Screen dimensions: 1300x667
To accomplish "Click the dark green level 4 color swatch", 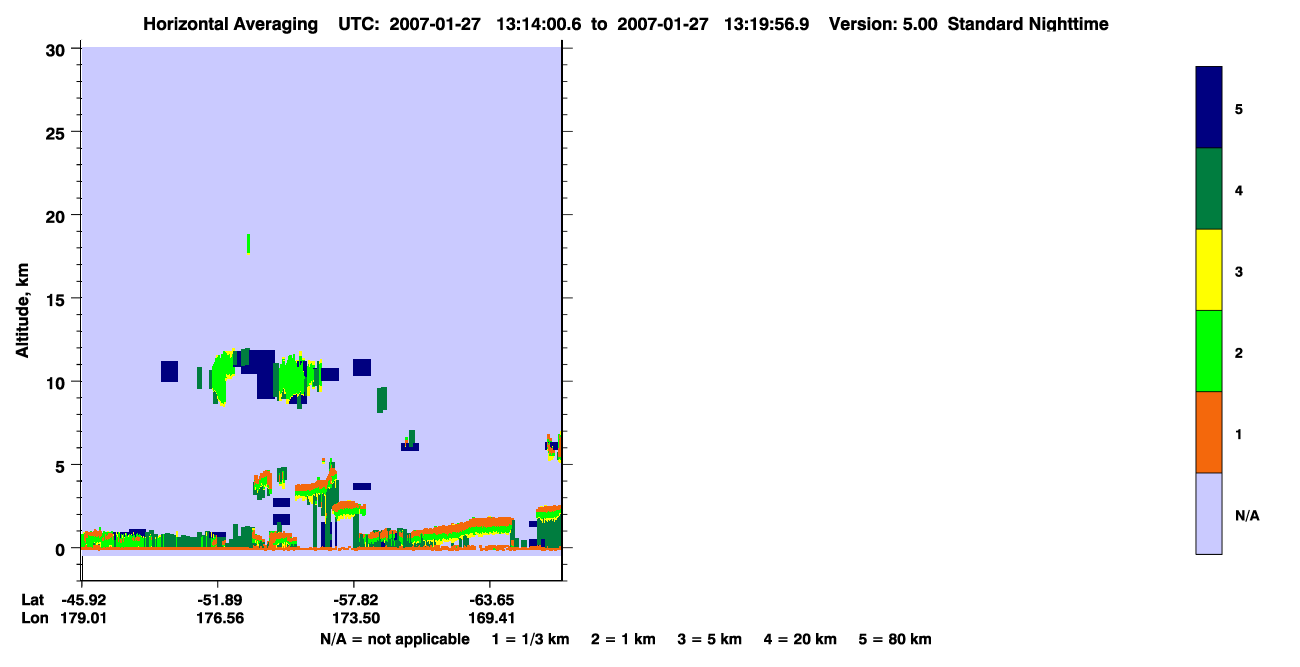I will 1209,189.
